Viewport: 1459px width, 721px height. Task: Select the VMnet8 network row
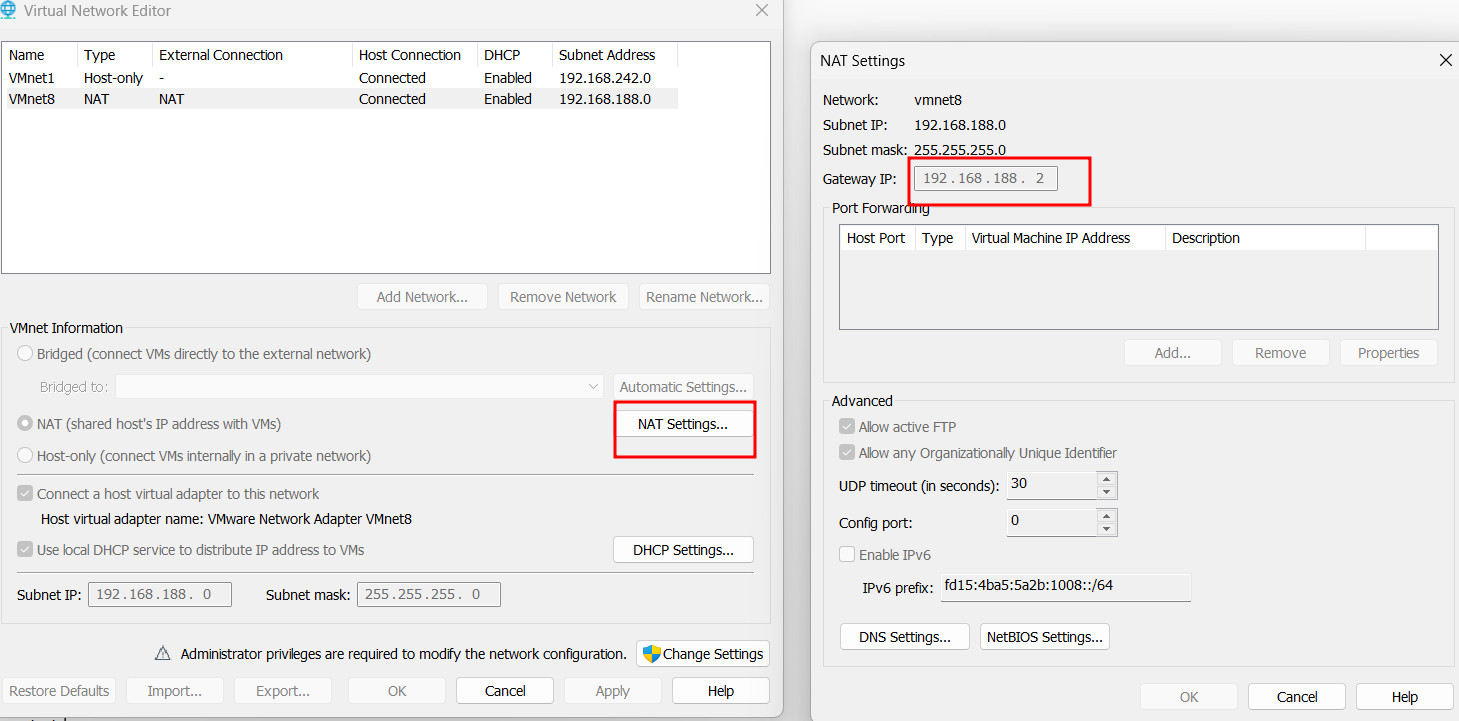pos(340,99)
